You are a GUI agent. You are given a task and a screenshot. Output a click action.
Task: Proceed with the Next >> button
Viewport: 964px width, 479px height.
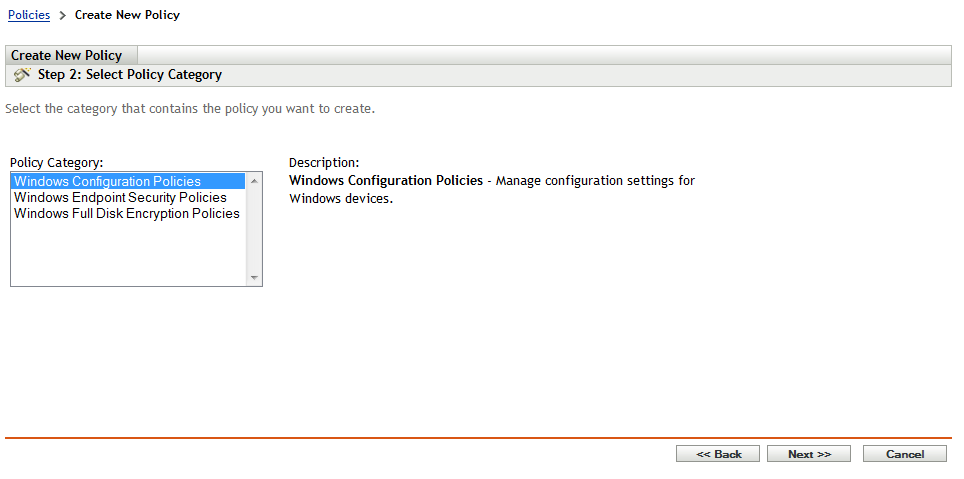tap(809, 454)
